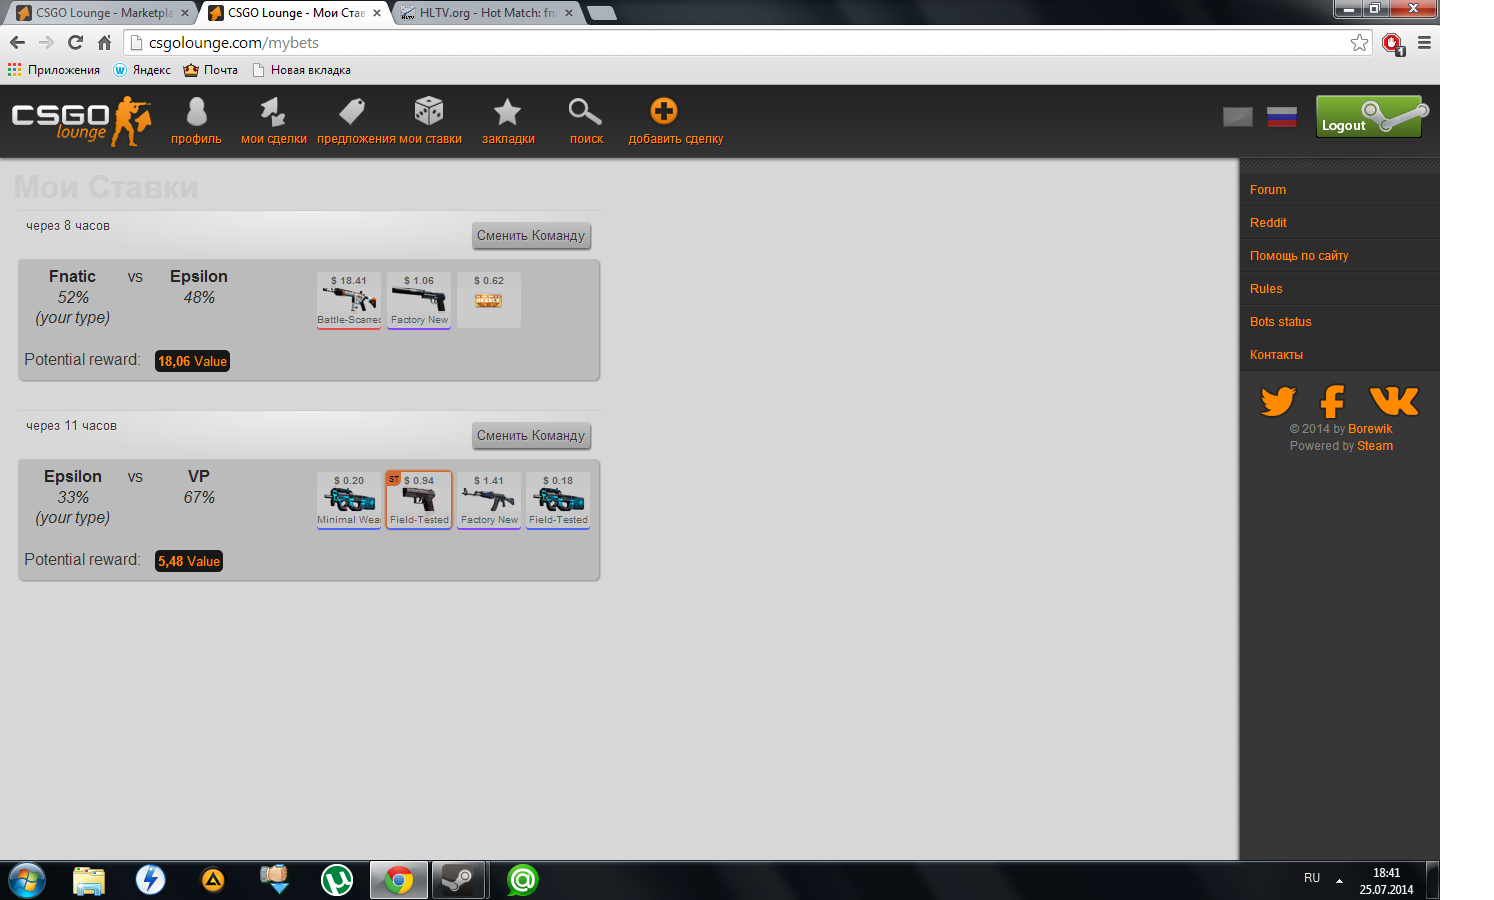Open a new browser tab
Screen dimensions: 1494x900
(601, 13)
